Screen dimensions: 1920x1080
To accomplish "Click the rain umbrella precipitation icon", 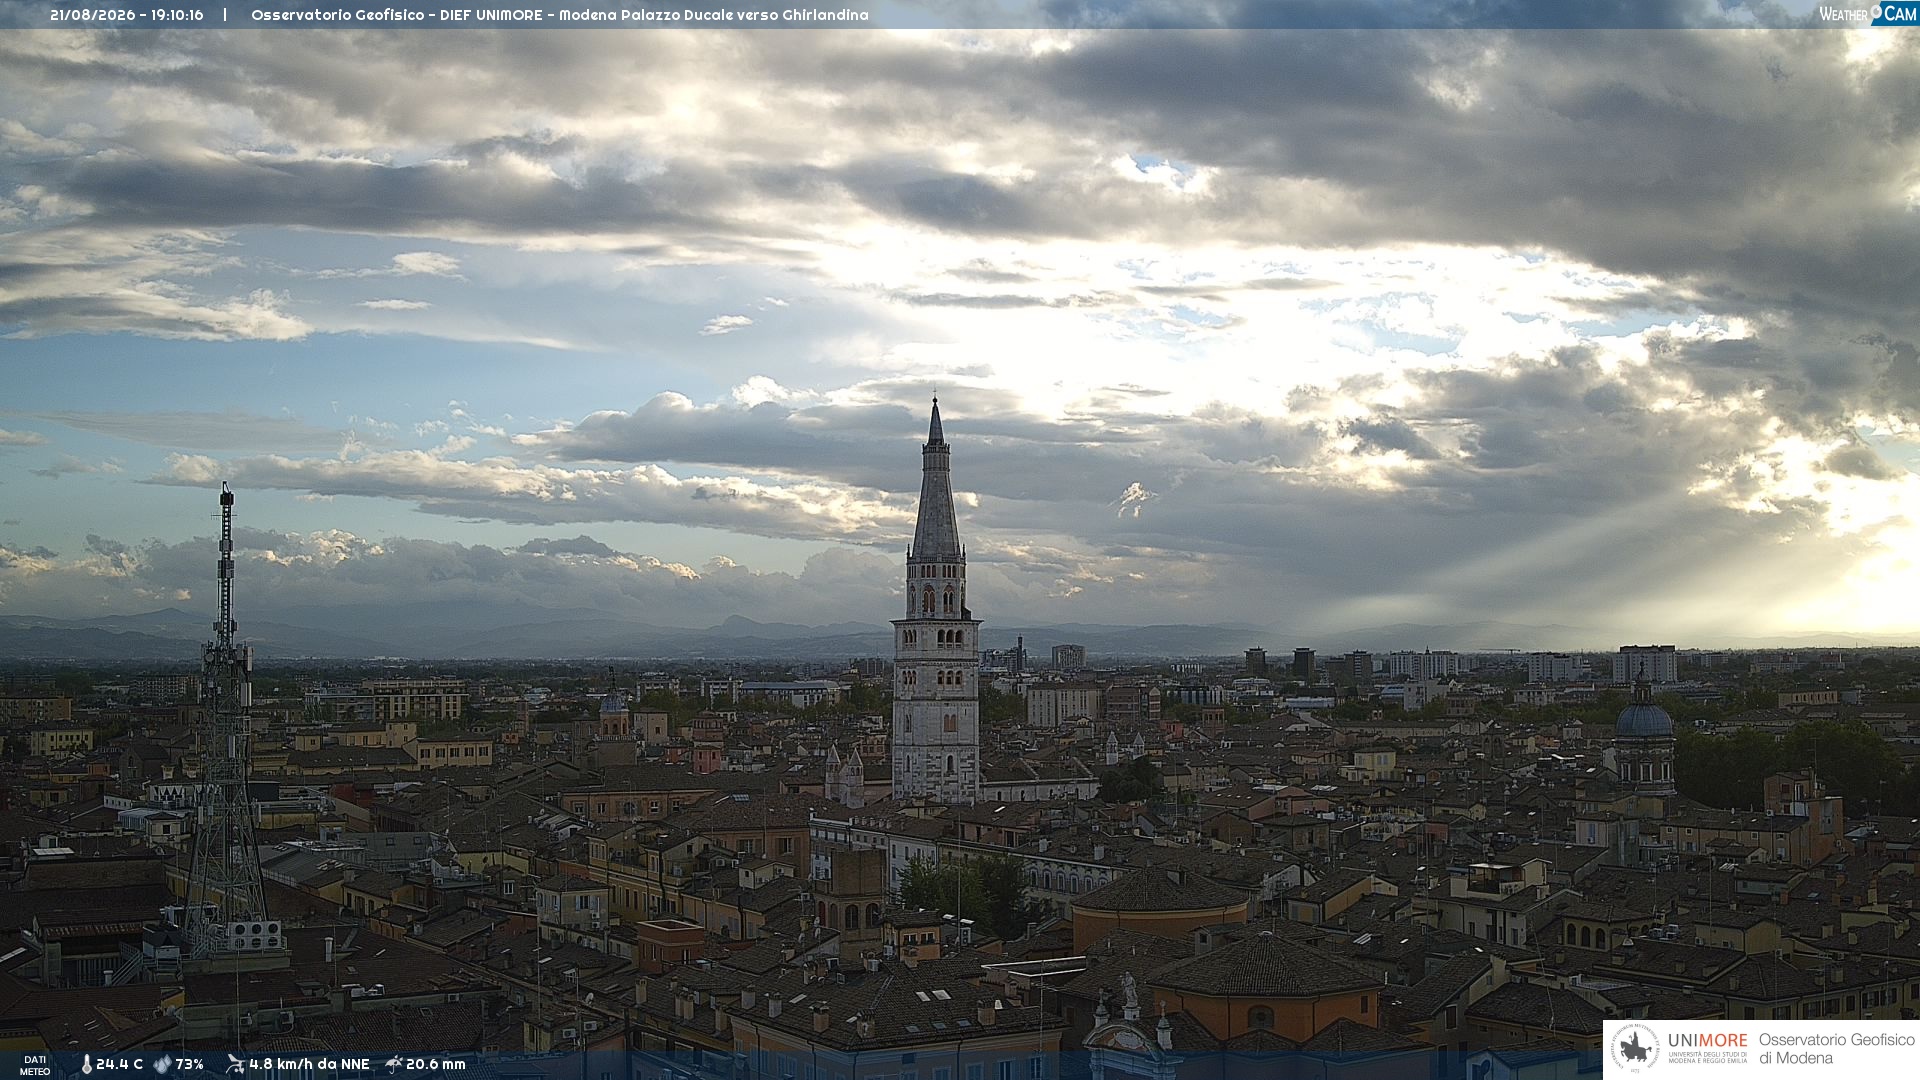I will pos(394,1064).
